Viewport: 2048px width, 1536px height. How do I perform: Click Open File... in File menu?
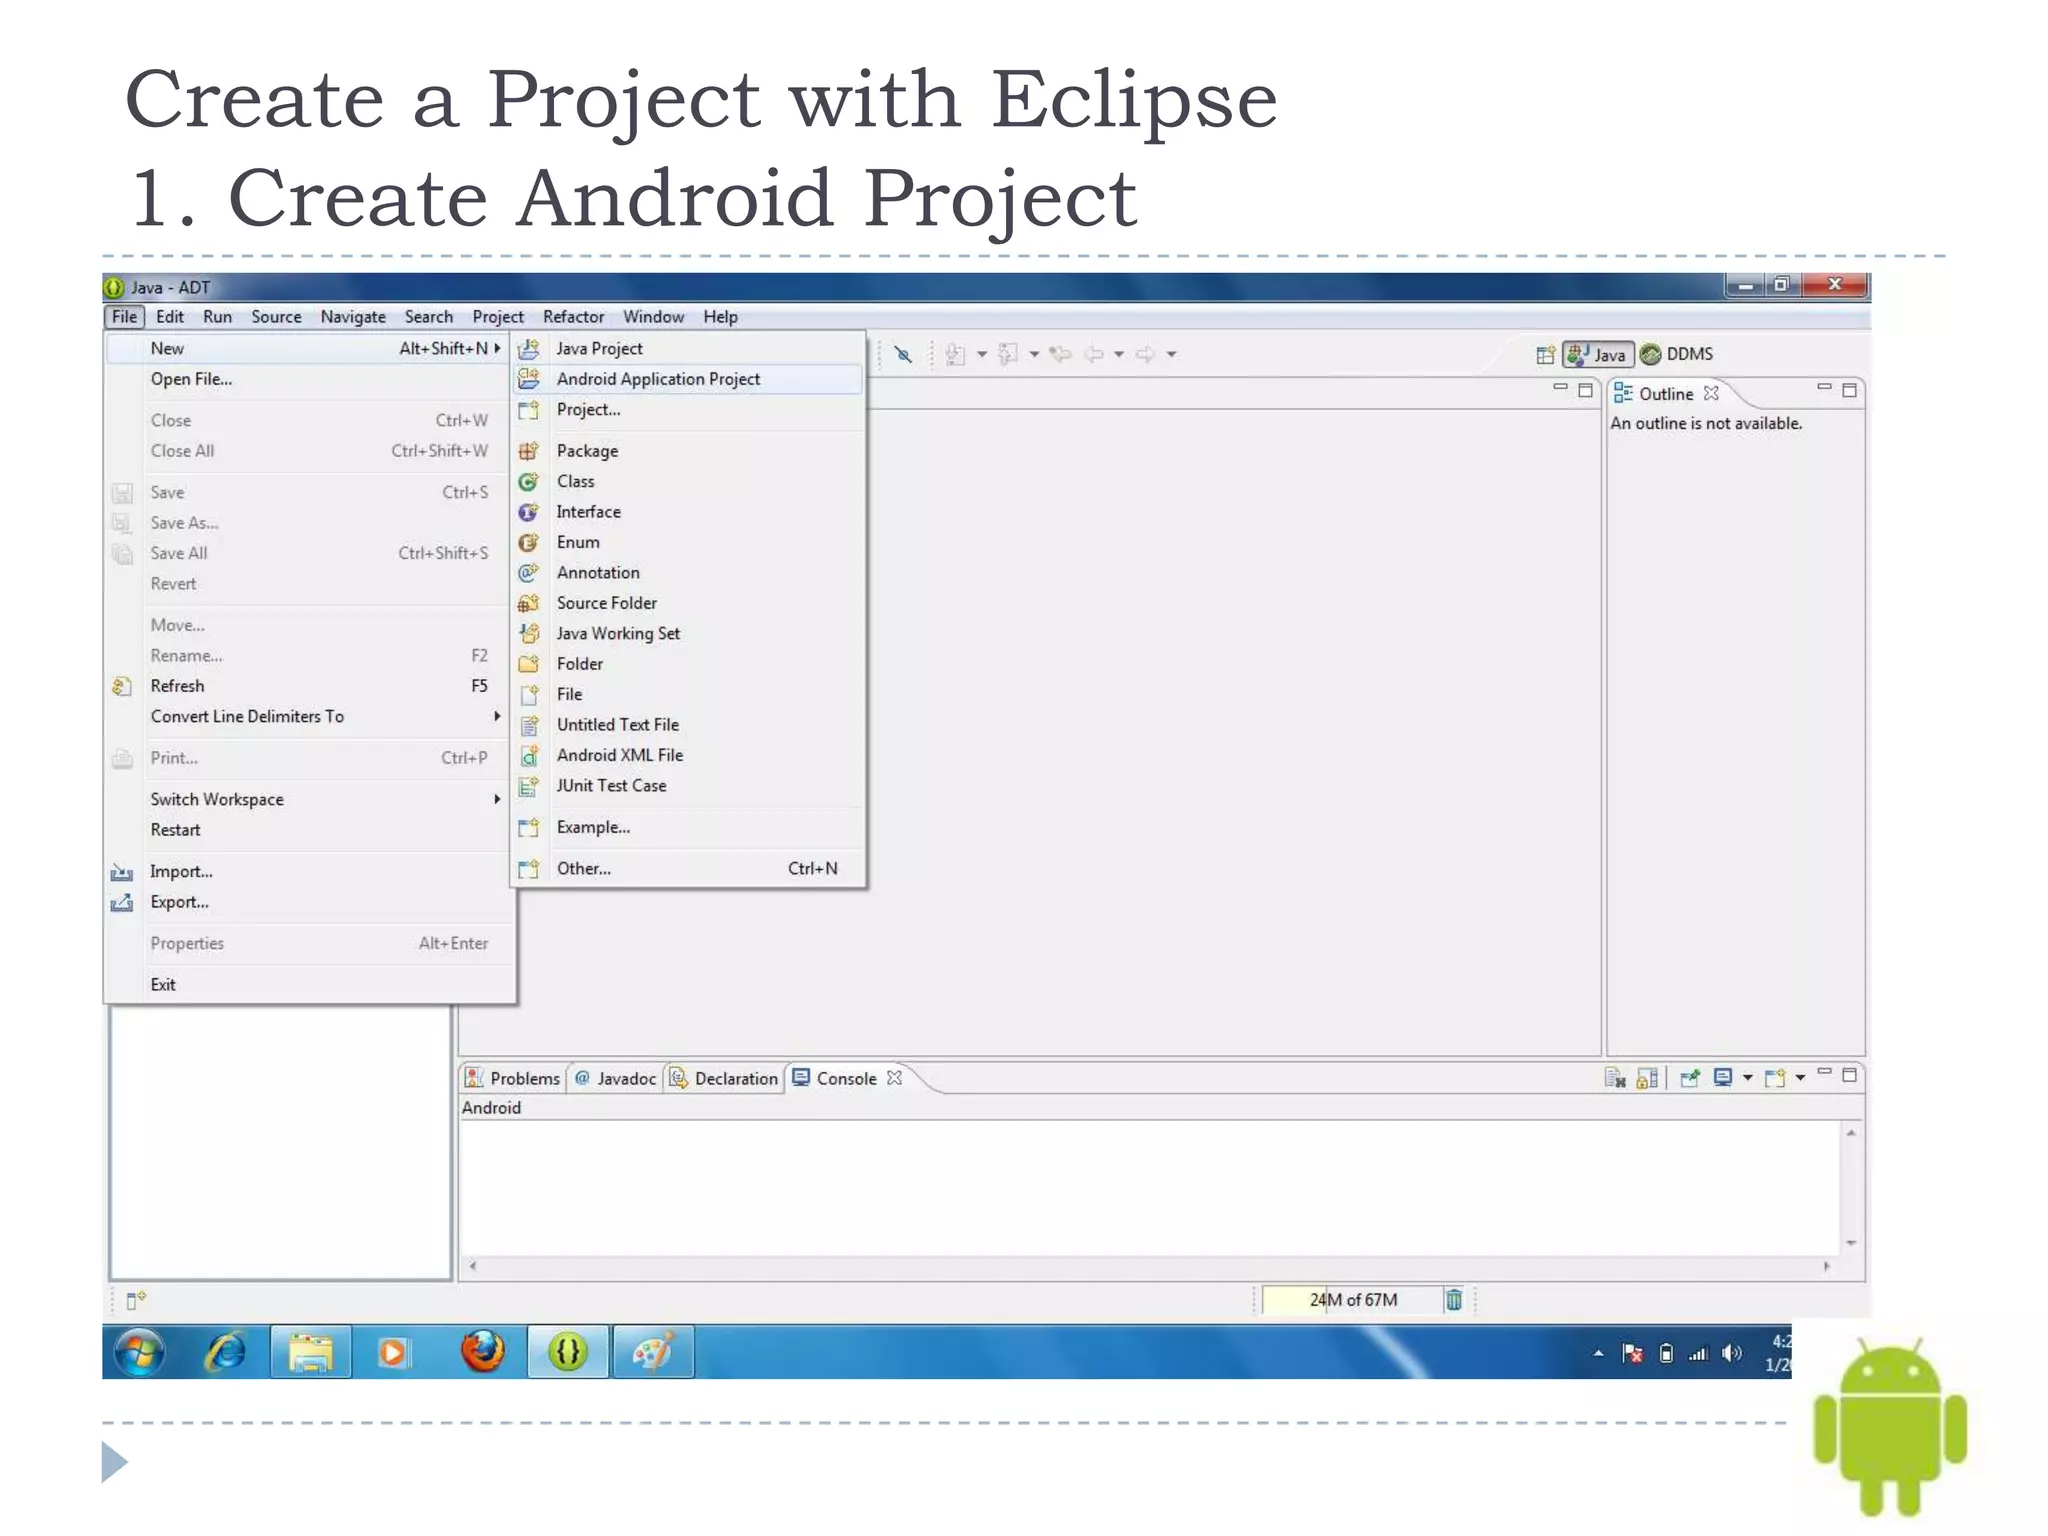(x=308, y=380)
